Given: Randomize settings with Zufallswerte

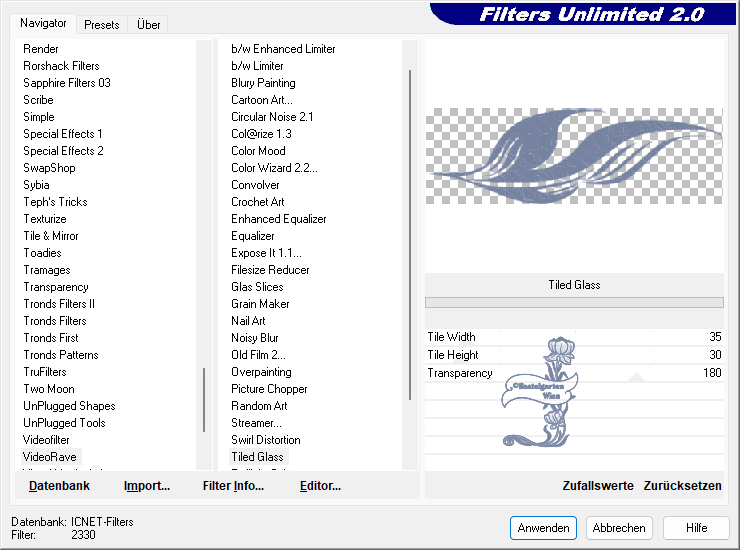Looking at the screenshot, I should pos(598,486).
